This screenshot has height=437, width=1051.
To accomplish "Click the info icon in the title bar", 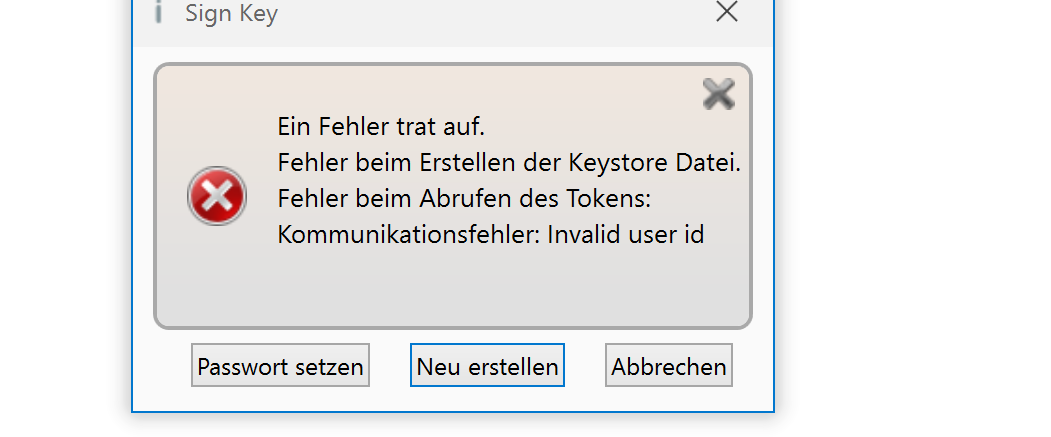I will click(158, 12).
